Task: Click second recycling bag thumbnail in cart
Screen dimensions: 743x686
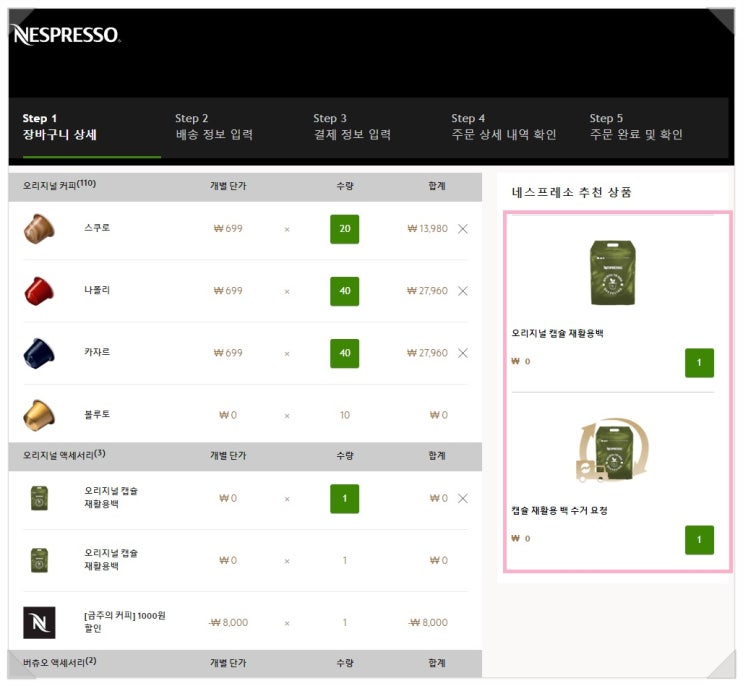Action: [39, 560]
